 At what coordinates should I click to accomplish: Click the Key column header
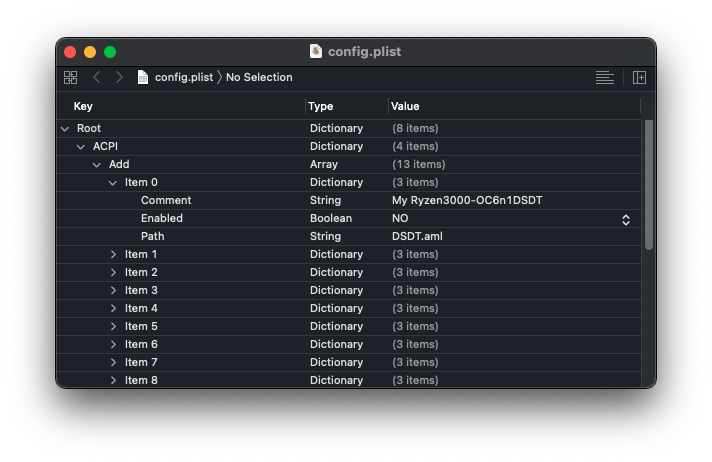[x=83, y=106]
